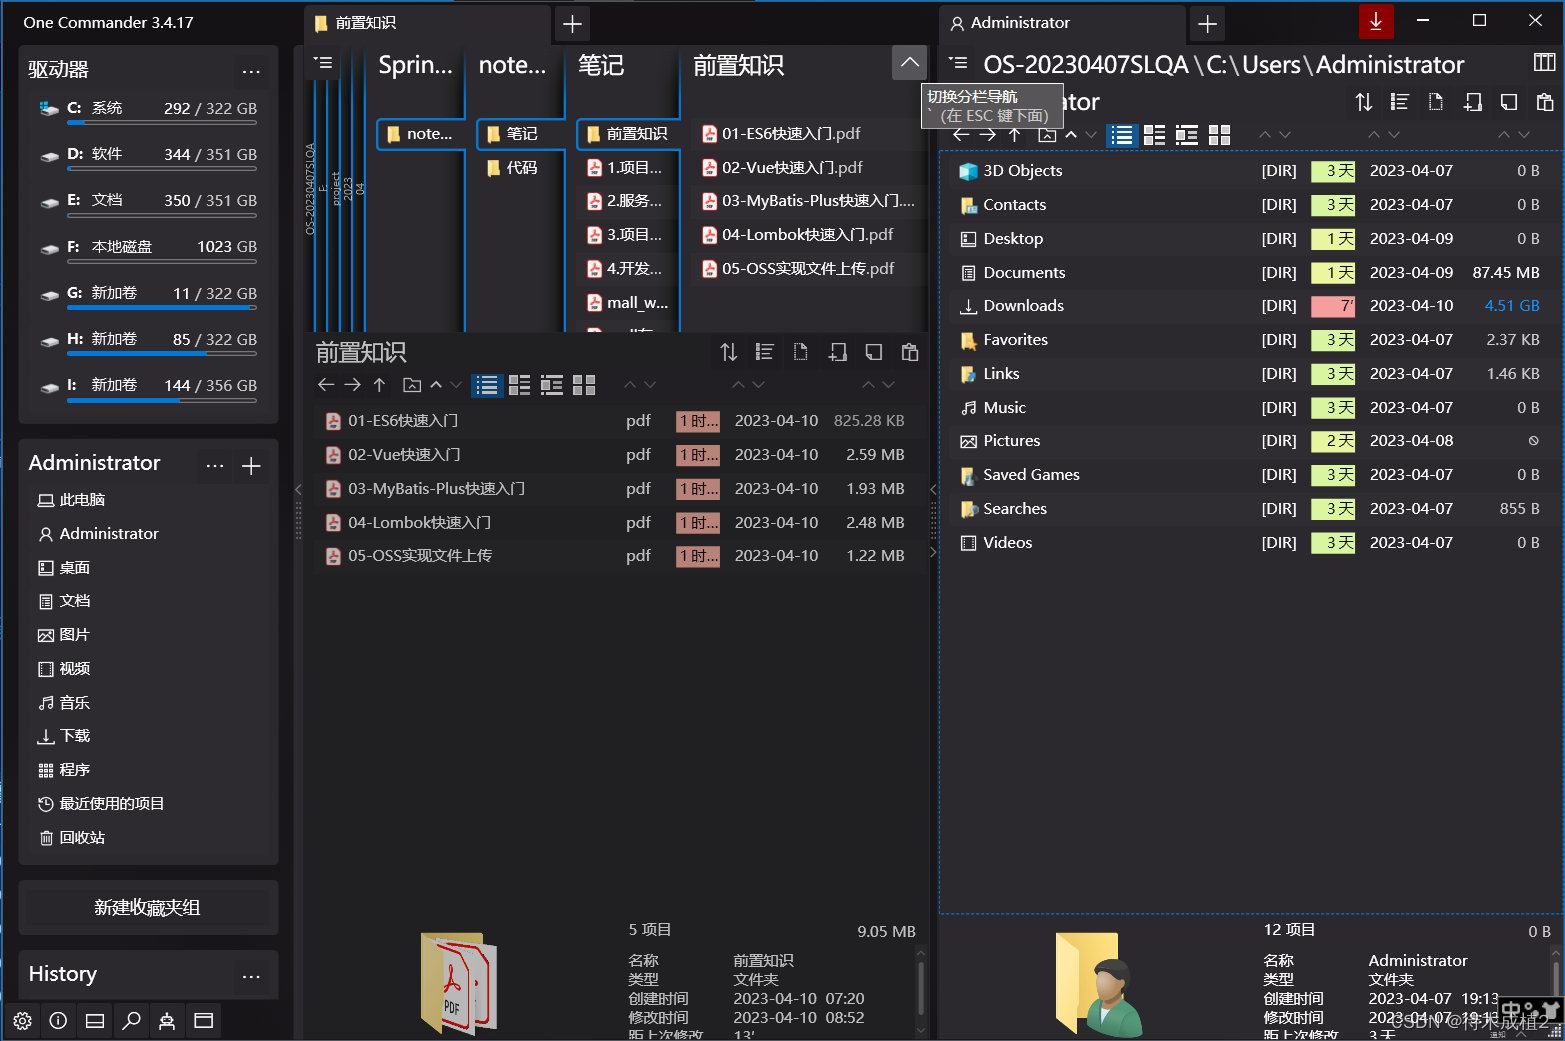Go back in left 前置知识 pane
The height and width of the screenshot is (1041, 1565).
tap(326, 385)
